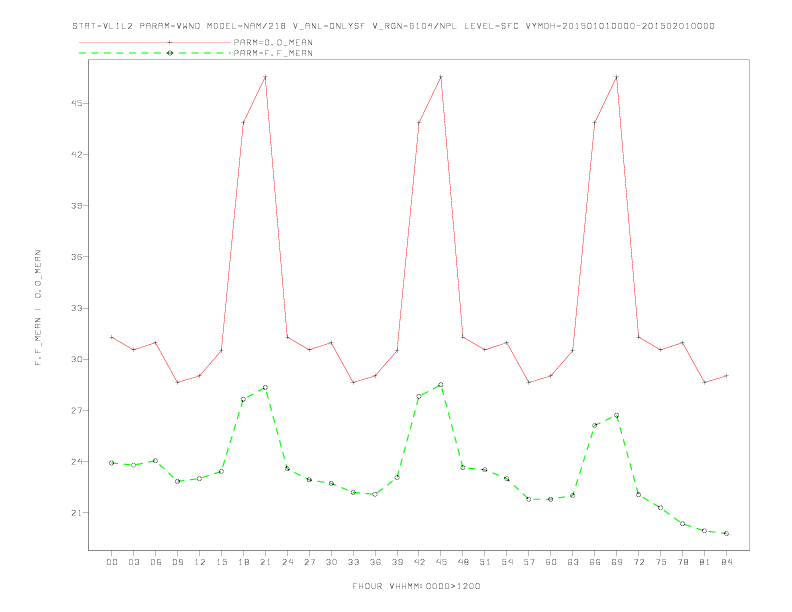This screenshot has height=612, width=792.
Task: Click the red line sample in the legend
Action: (x=155, y=42)
